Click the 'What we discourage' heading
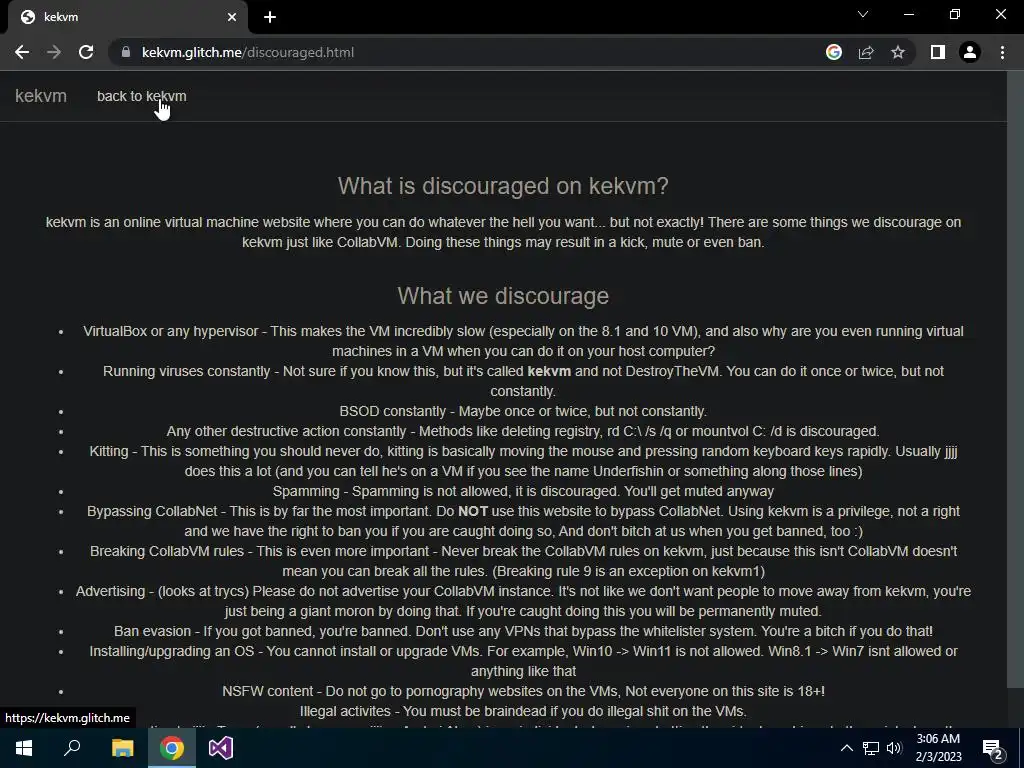Image resolution: width=1024 pixels, height=768 pixels. click(x=503, y=296)
